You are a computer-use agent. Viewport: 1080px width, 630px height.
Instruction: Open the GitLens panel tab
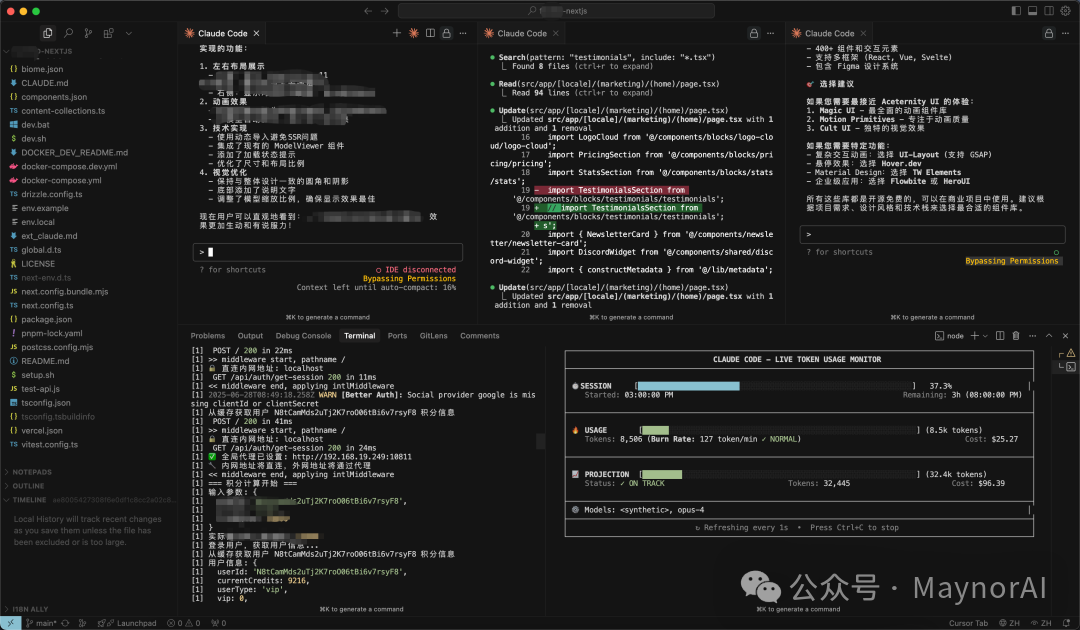(433, 335)
